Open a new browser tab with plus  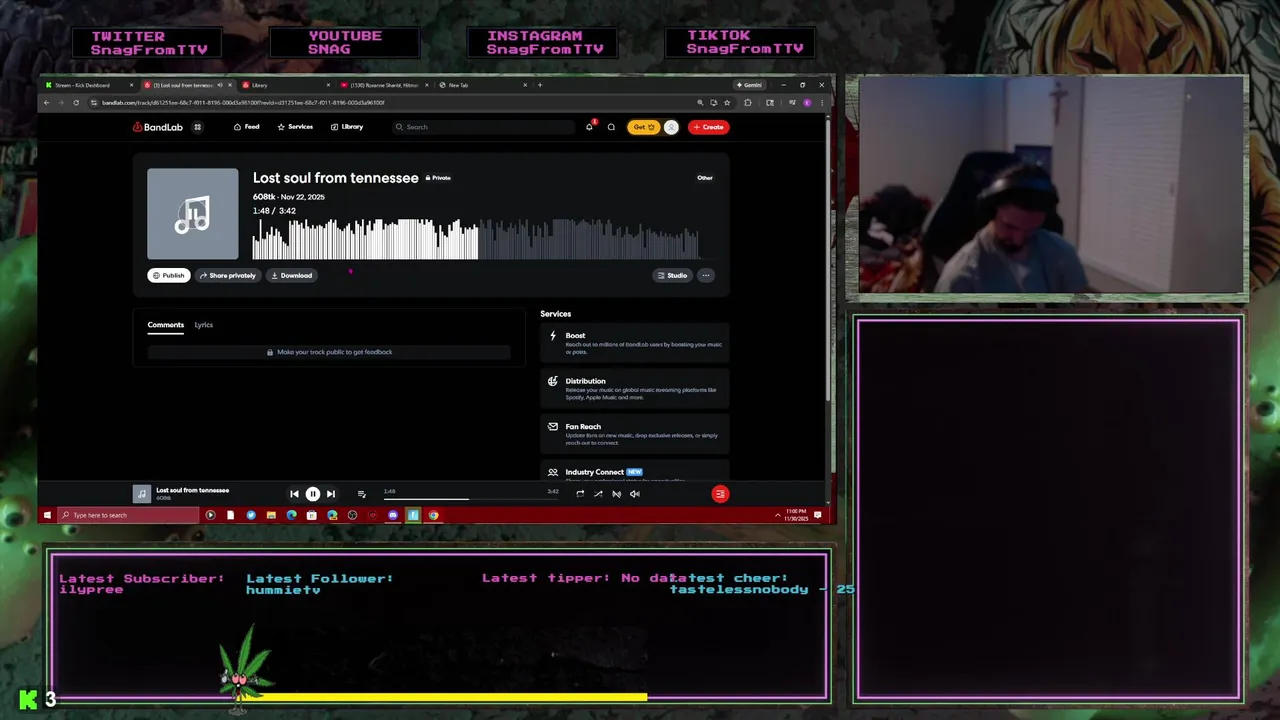point(540,85)
